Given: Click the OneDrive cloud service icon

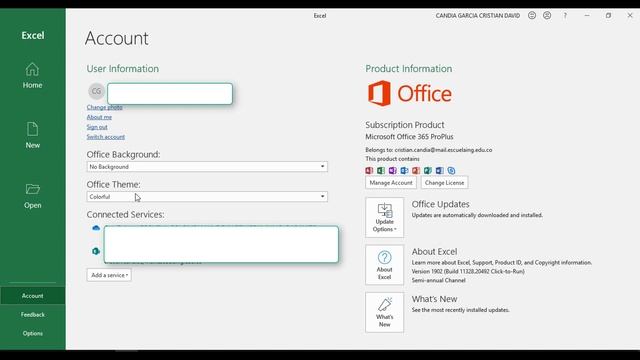Looking at the screenshot, I should 96,228.
